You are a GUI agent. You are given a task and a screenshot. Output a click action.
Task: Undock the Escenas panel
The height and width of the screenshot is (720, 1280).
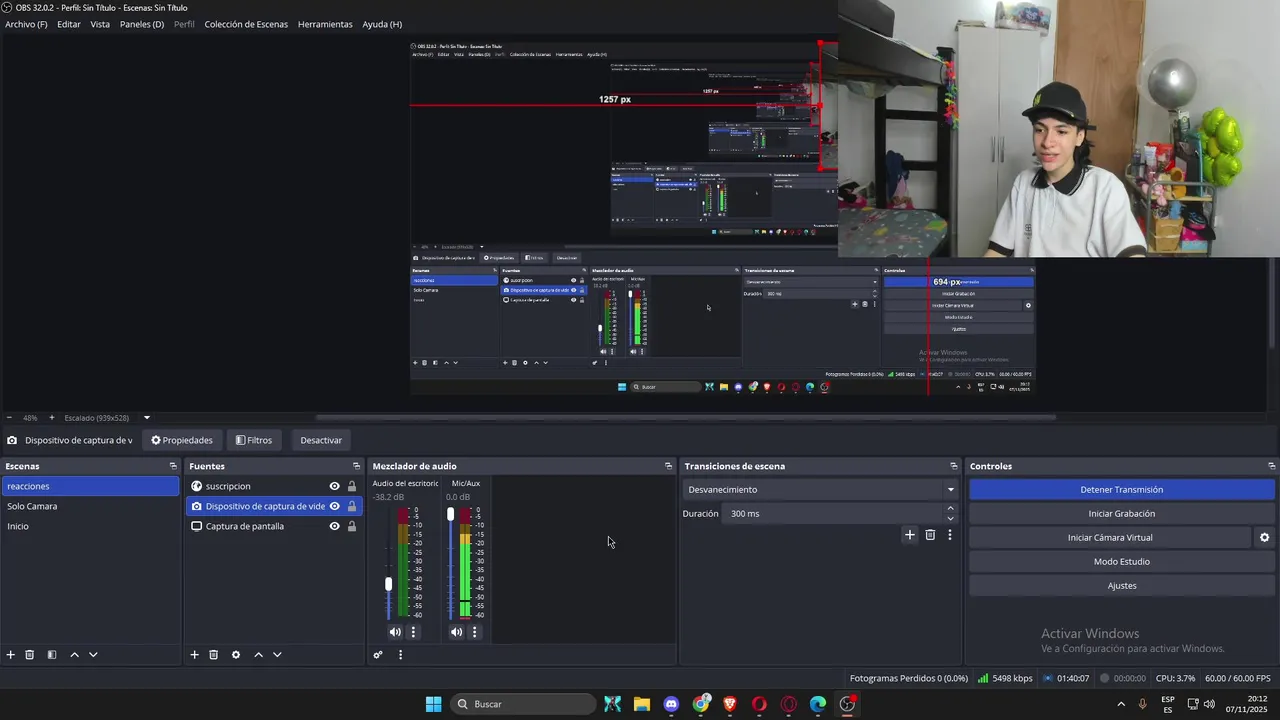coord(173,466)
